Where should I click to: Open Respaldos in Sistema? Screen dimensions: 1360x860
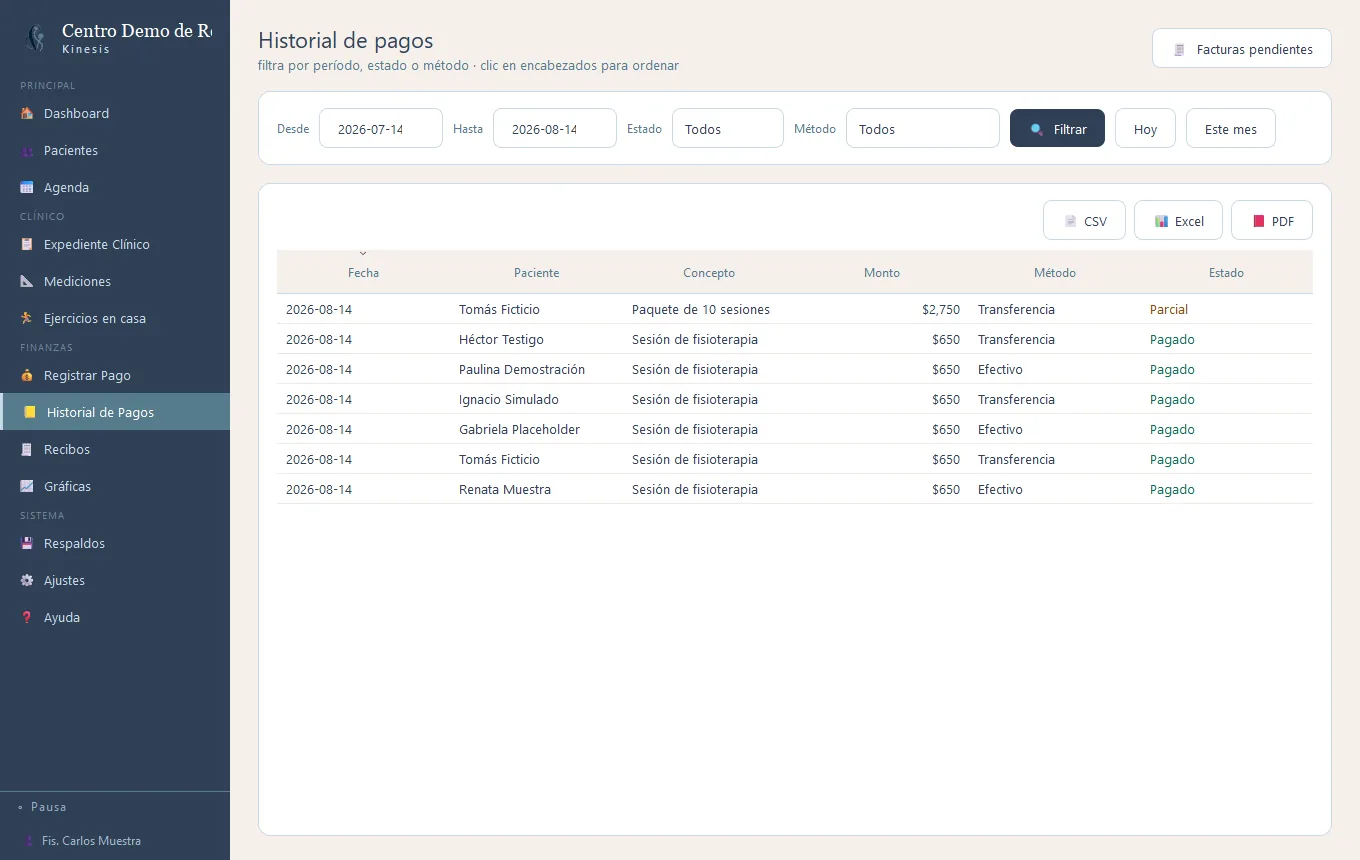pyautogui.click(x=115, y=543)
